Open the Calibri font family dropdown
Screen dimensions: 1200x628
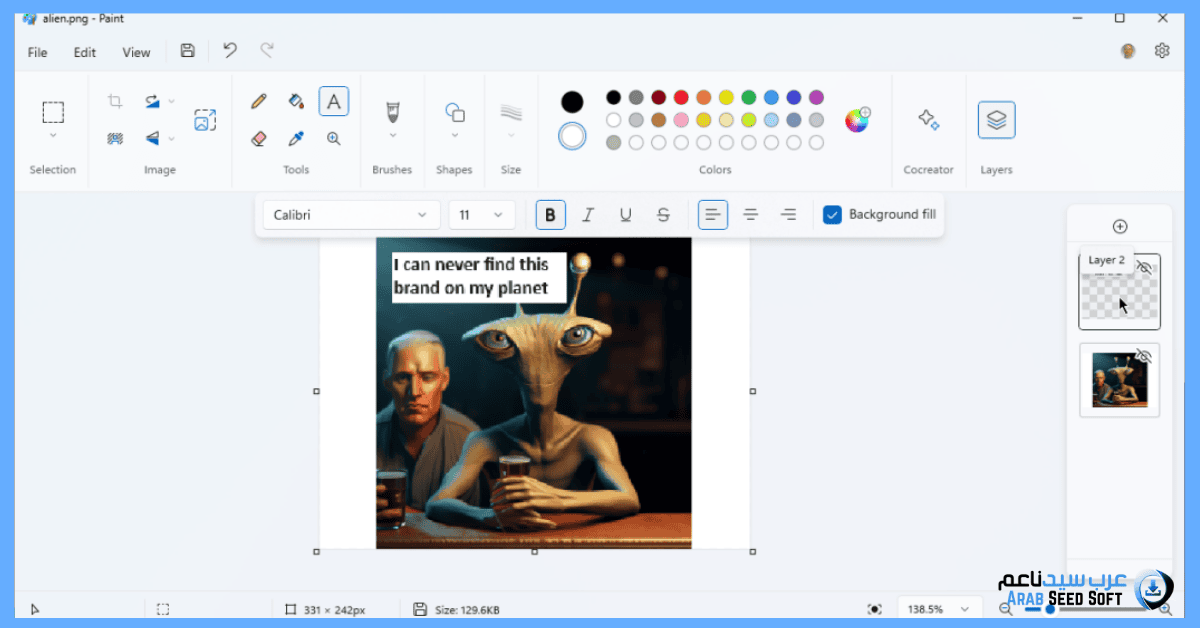[351, 215]
